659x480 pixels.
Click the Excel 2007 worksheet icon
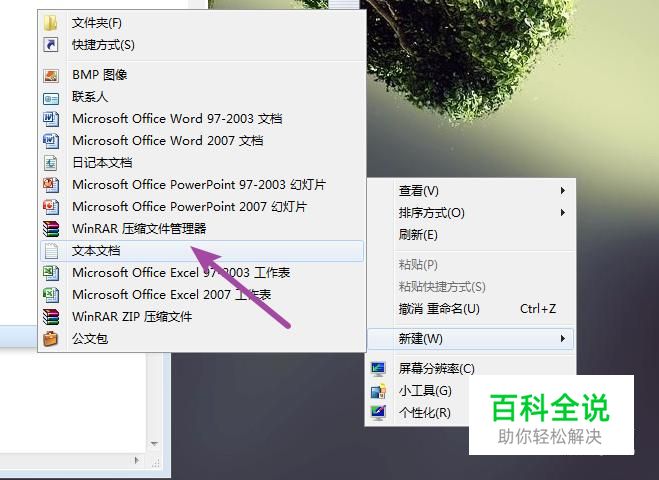51,295
